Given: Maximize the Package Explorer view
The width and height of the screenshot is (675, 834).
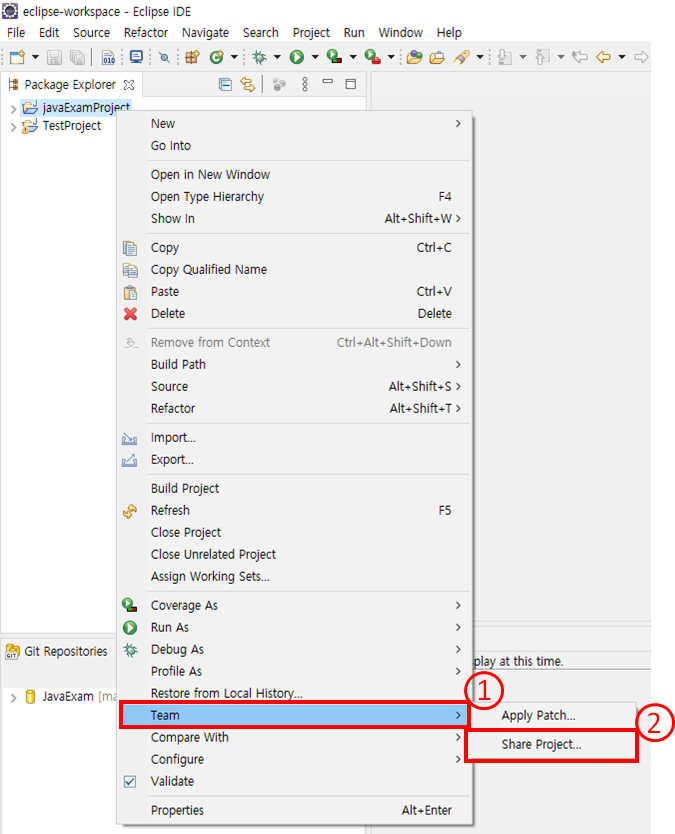Looking at the screenshot, I should tap(351, 84).
